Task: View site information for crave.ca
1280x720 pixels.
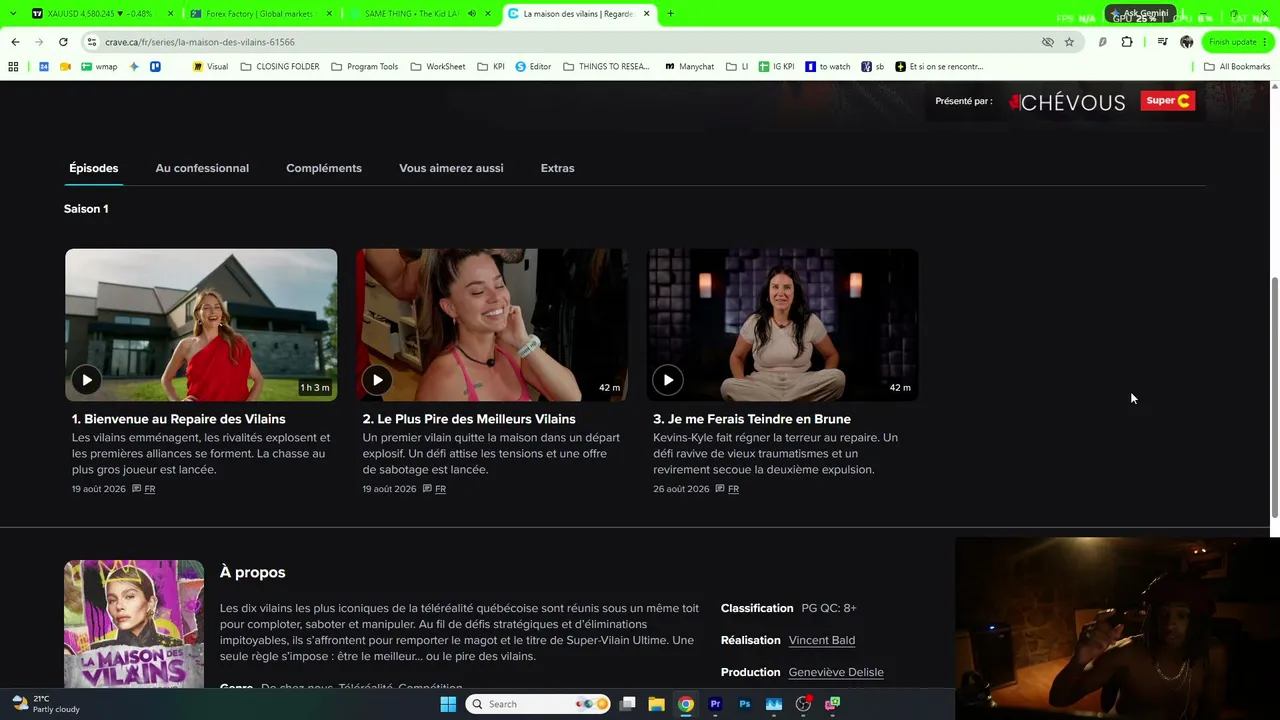Action: click(92, 42)
